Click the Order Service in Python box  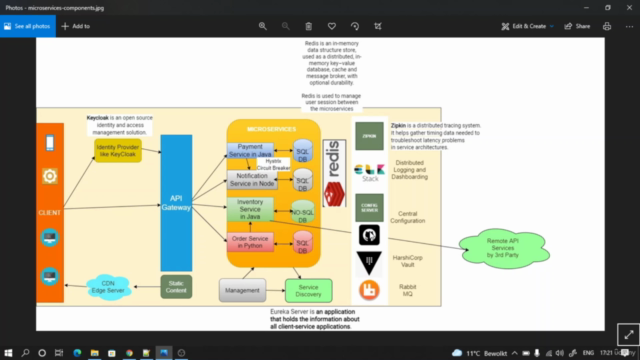pos(250,242)
